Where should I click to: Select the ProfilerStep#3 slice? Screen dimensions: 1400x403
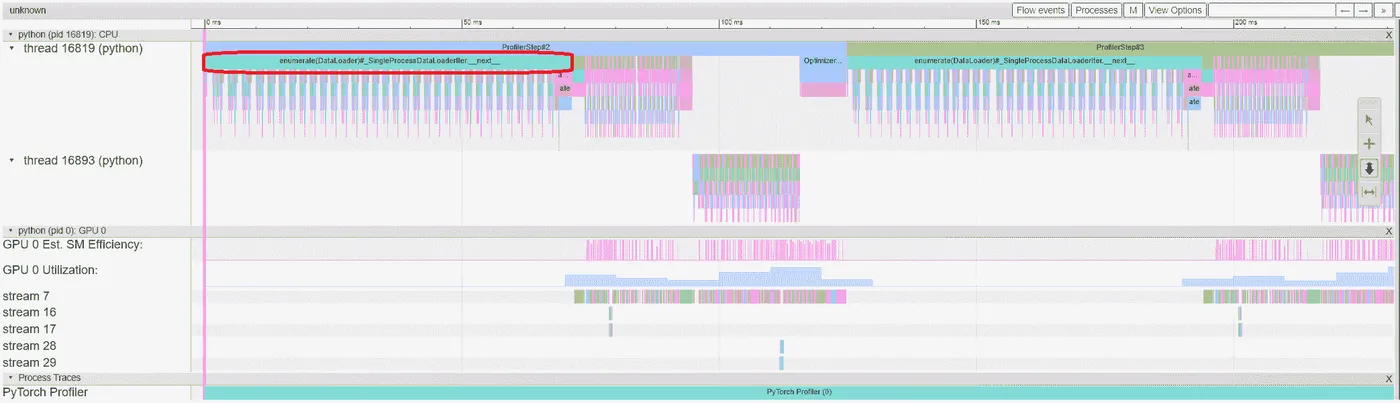click(1120, 48)
